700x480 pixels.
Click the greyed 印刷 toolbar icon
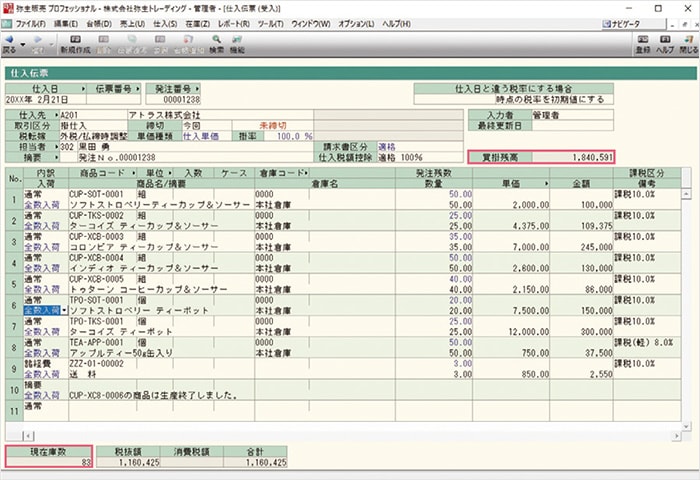(x=160, y=40)
